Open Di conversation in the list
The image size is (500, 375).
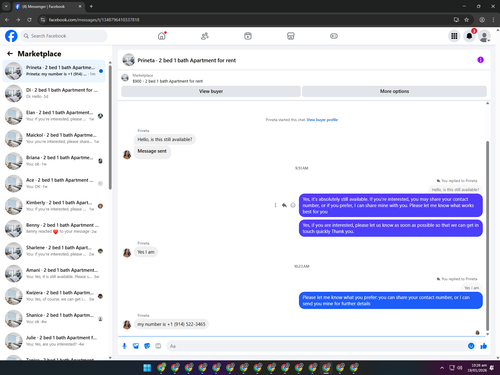click(x=54, y=93)
